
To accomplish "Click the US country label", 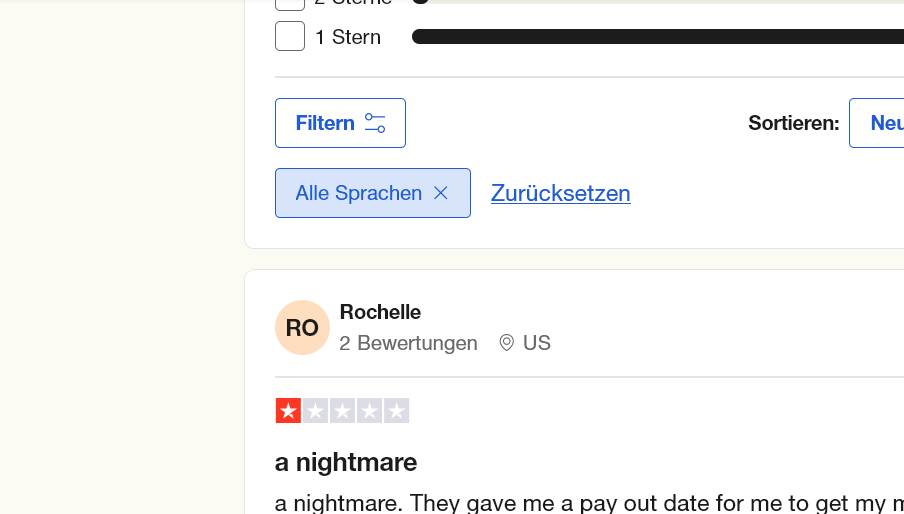I will click(x=537, y=343).
